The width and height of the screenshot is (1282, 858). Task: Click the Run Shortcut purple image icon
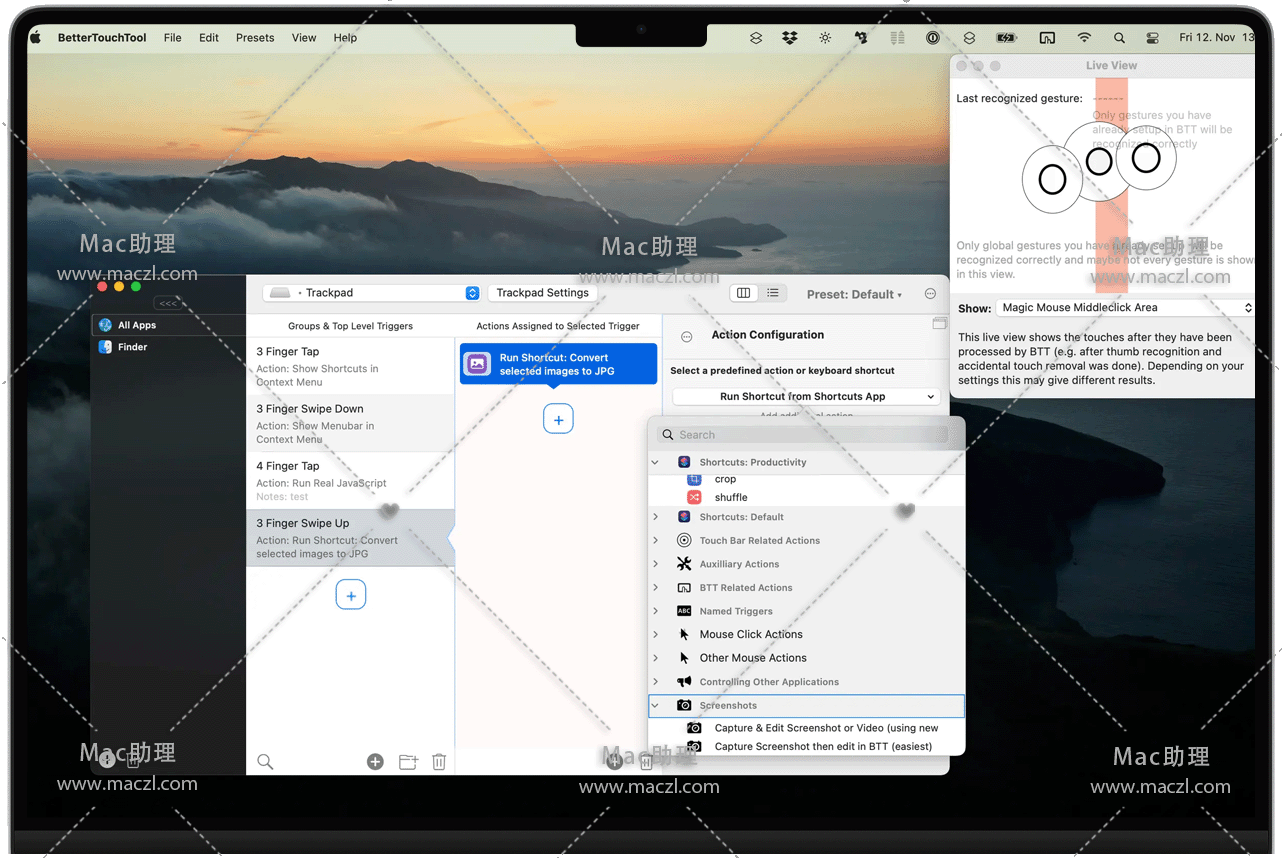click(x=478, y=364)
